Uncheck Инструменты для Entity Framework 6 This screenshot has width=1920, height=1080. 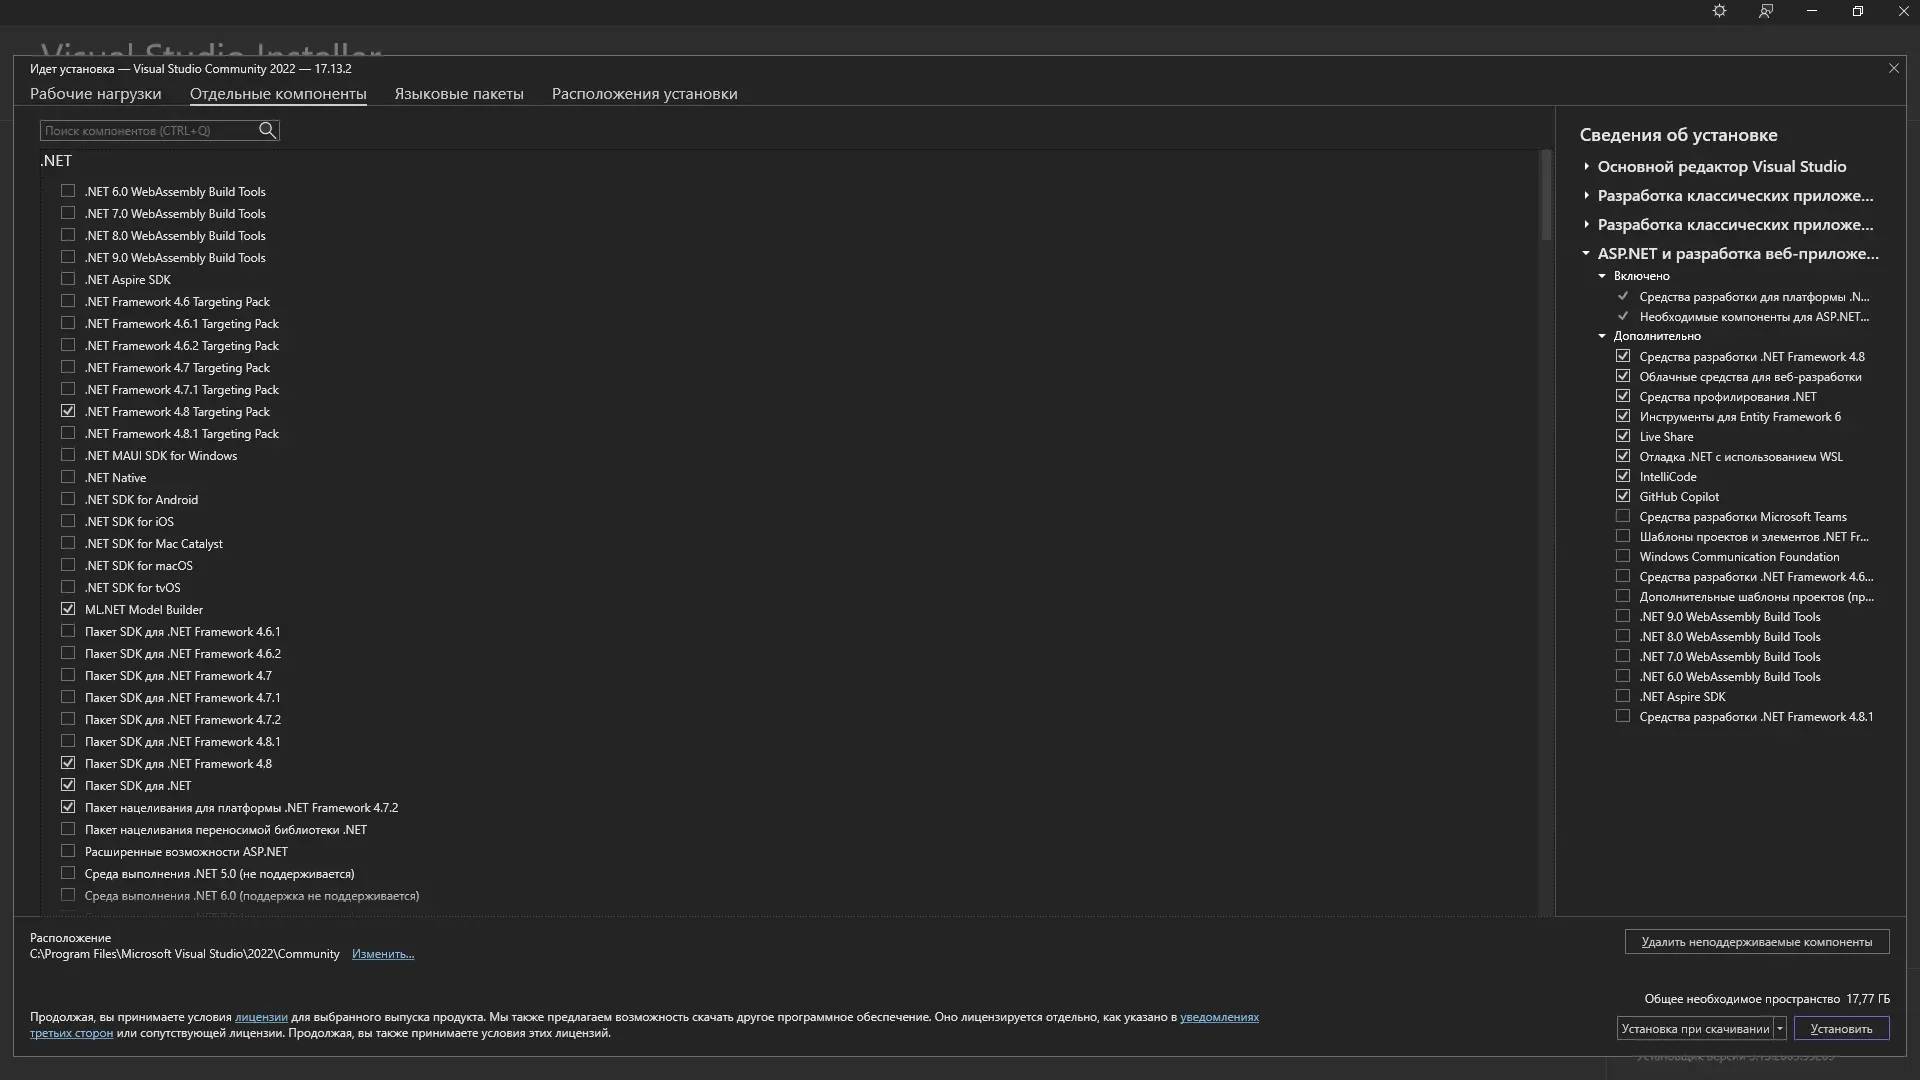click(x=1623, y=416)
